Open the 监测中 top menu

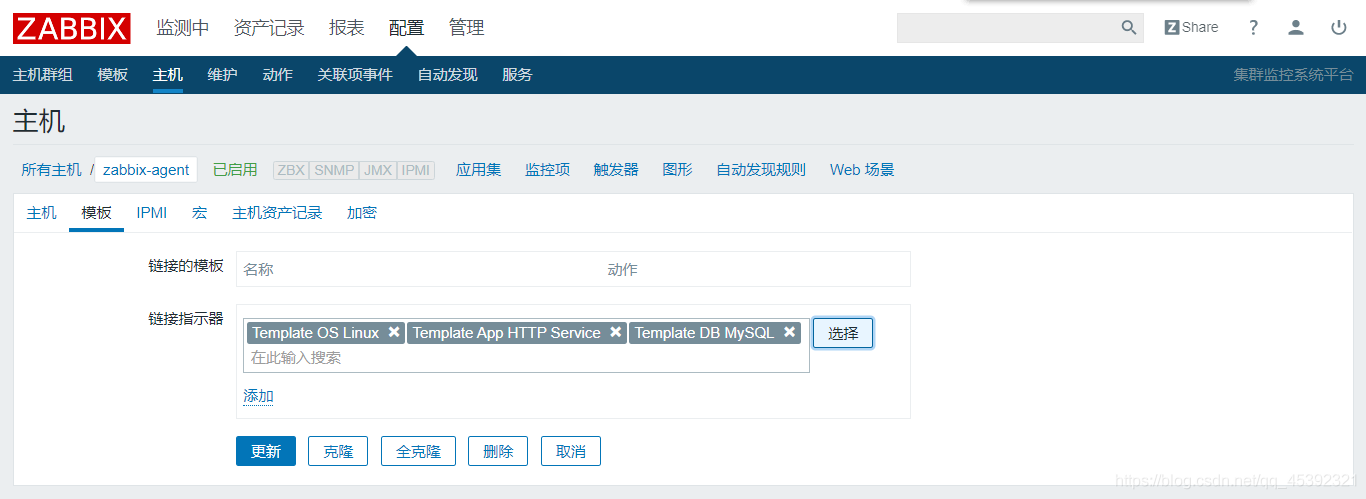pyautogui.click(x=183, y=28)
